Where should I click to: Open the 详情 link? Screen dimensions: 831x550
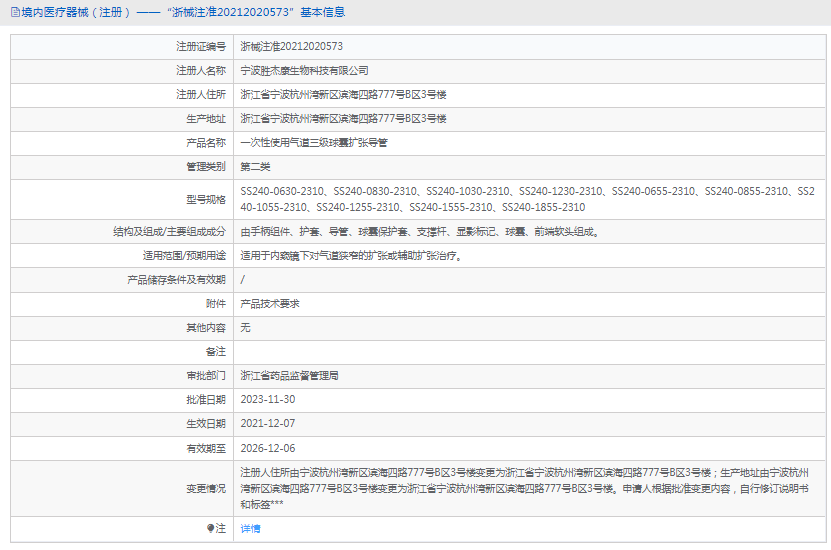click(x=250, y=529)
